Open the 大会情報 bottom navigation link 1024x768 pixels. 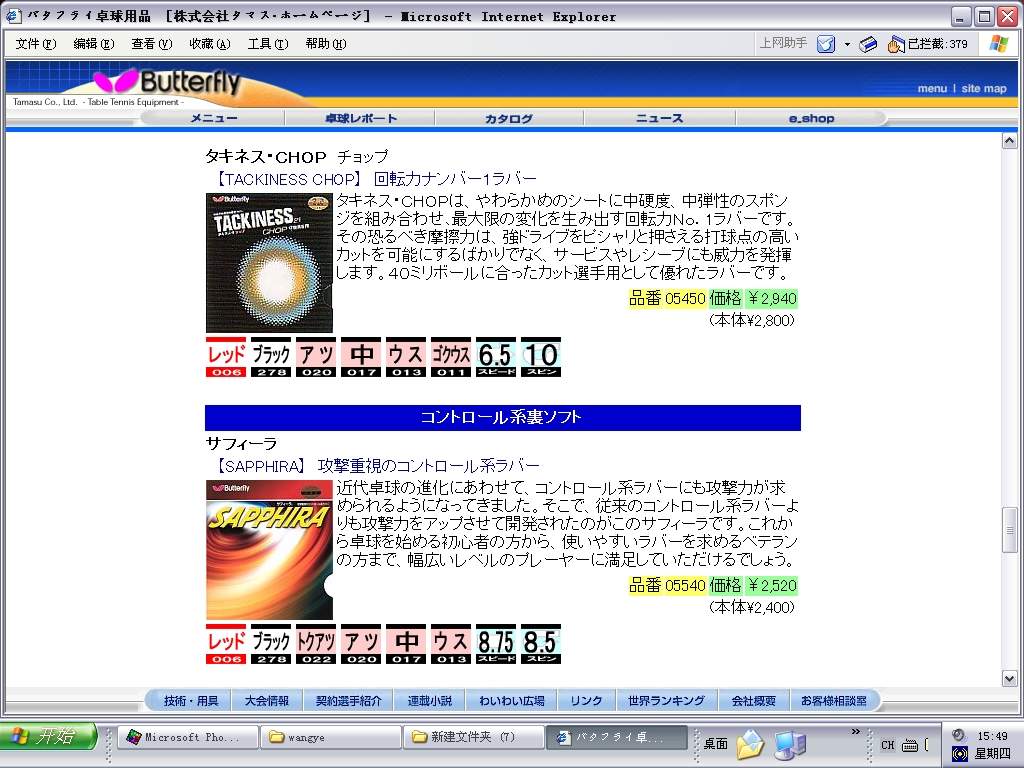click(266, 701)
